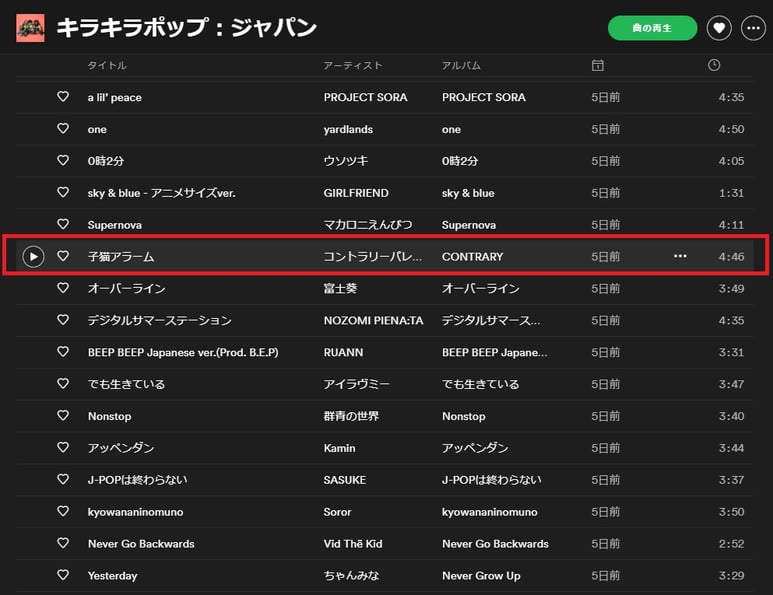The height and width of the screenshot is (595, 773).
Task: Heart the track オーバーライン
Action: pyautogui.click(x=63, y=289)
